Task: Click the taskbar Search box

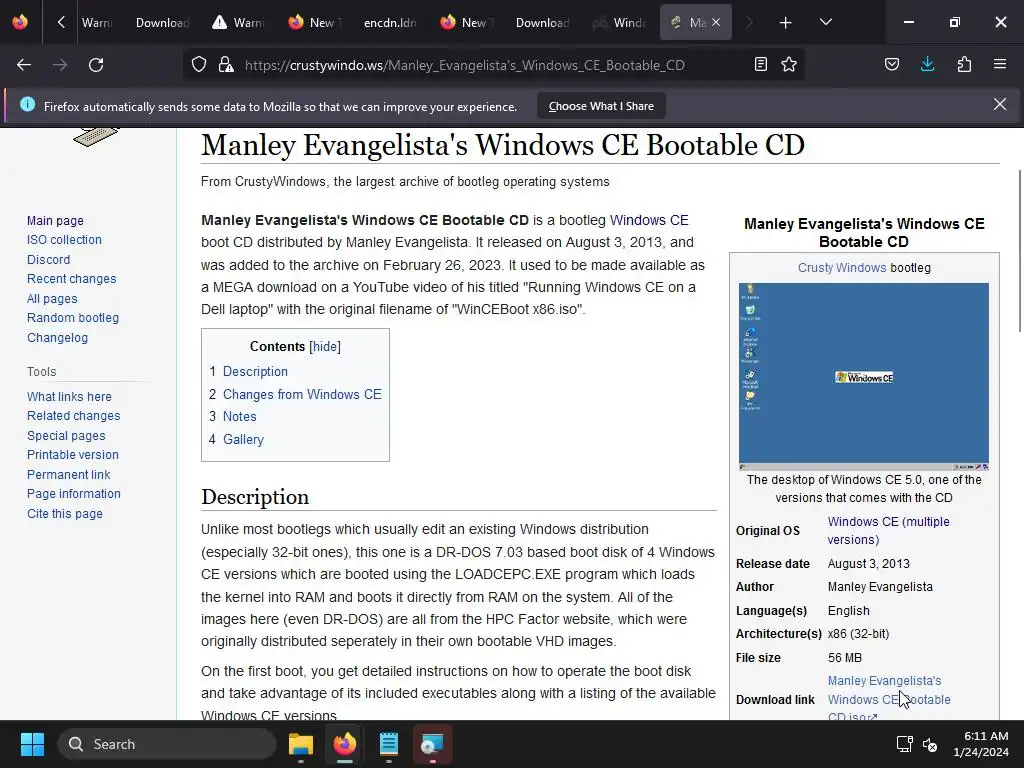Action: (167, 744)
